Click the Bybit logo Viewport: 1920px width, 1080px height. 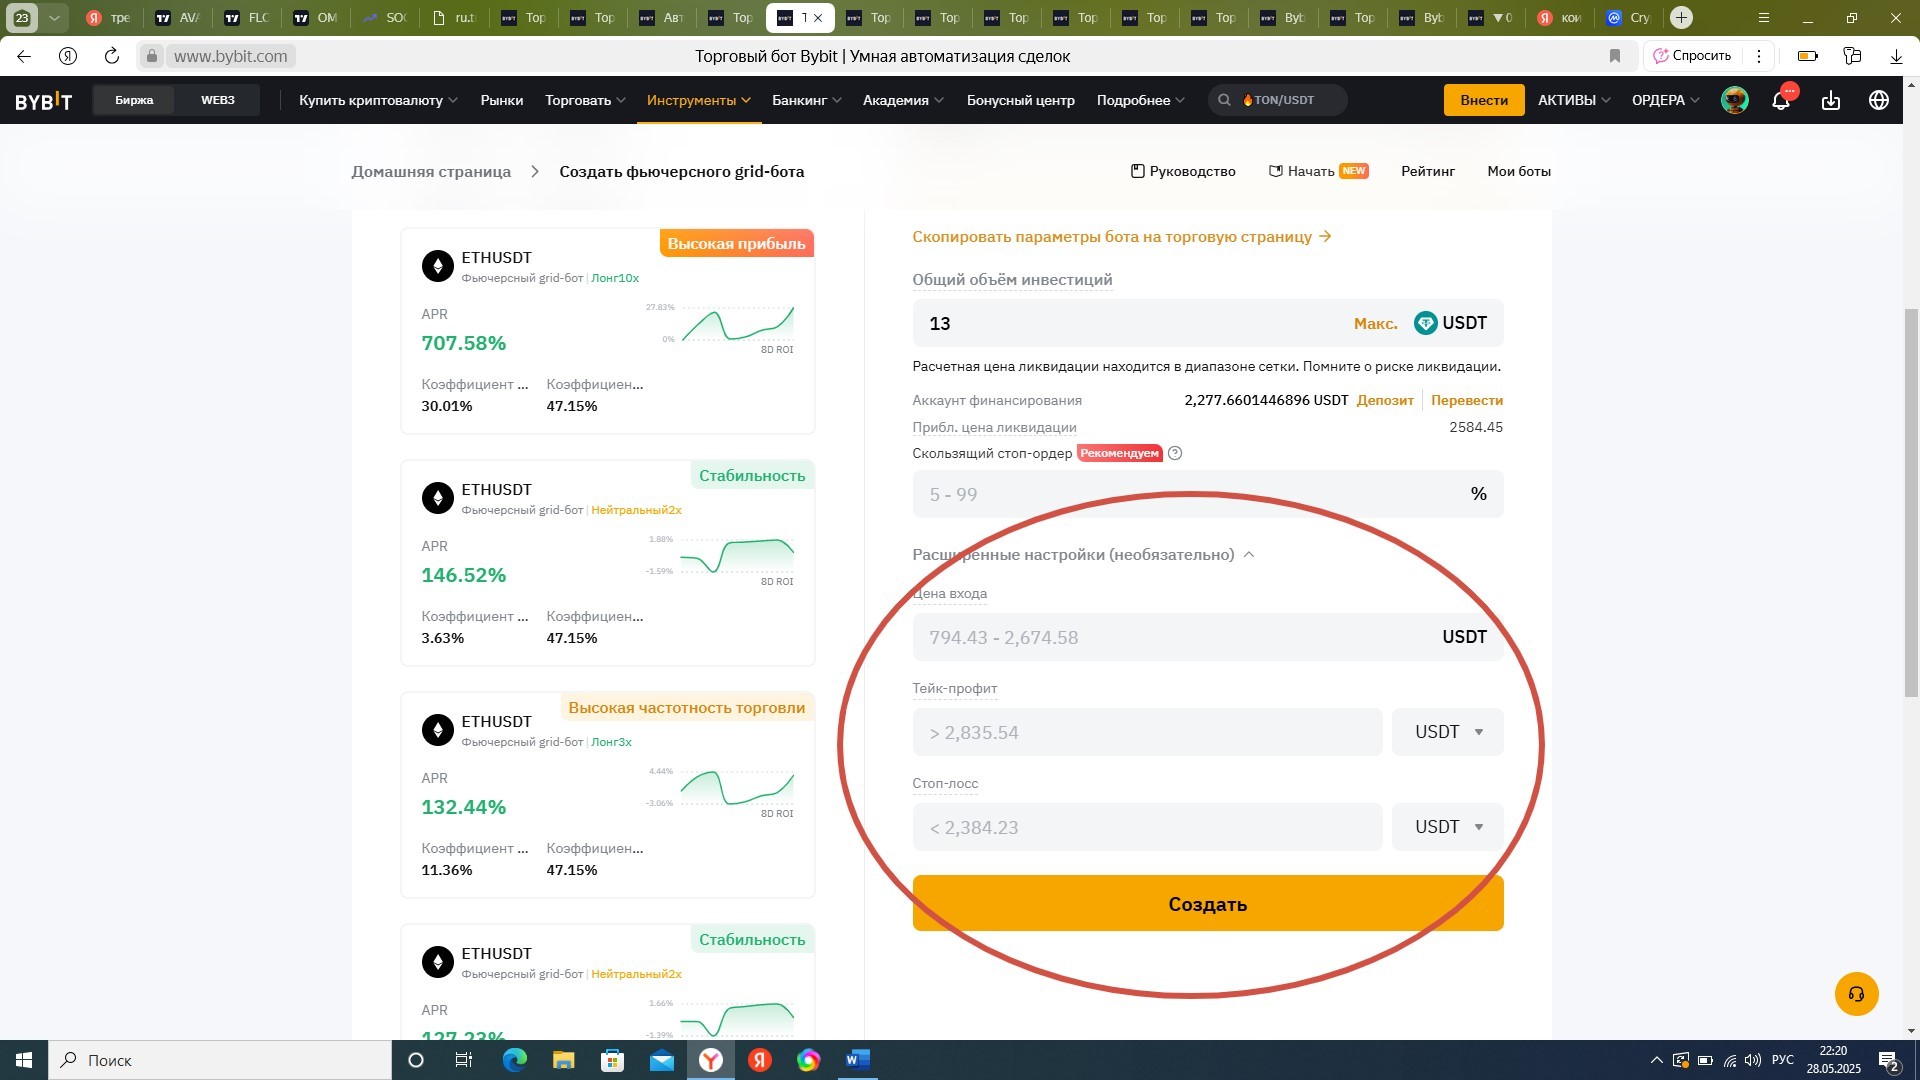click(x=43, y=100)
